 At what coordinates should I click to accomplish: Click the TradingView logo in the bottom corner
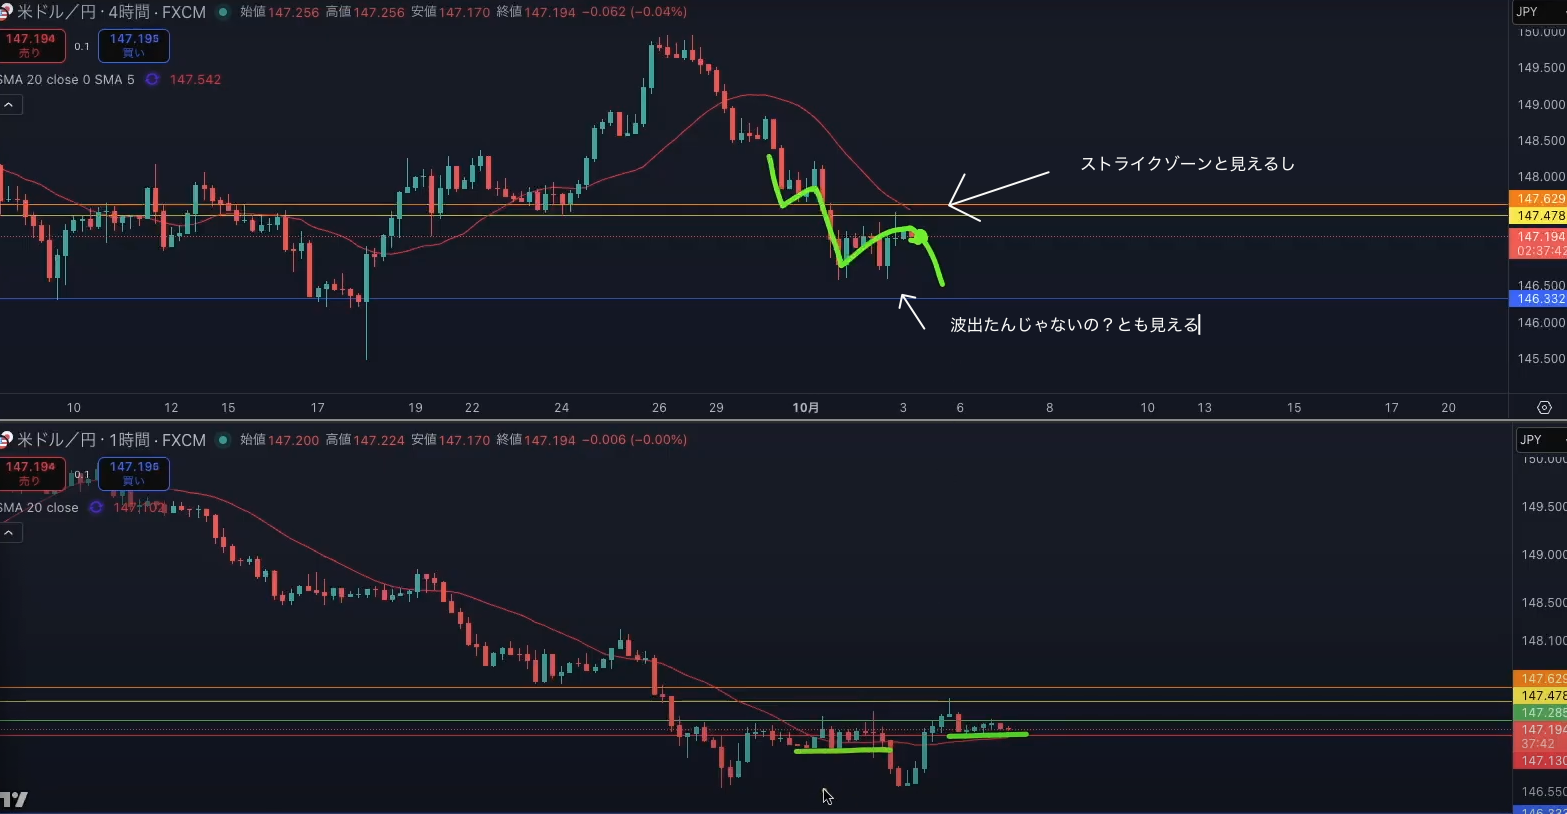[x=14, y=799]
